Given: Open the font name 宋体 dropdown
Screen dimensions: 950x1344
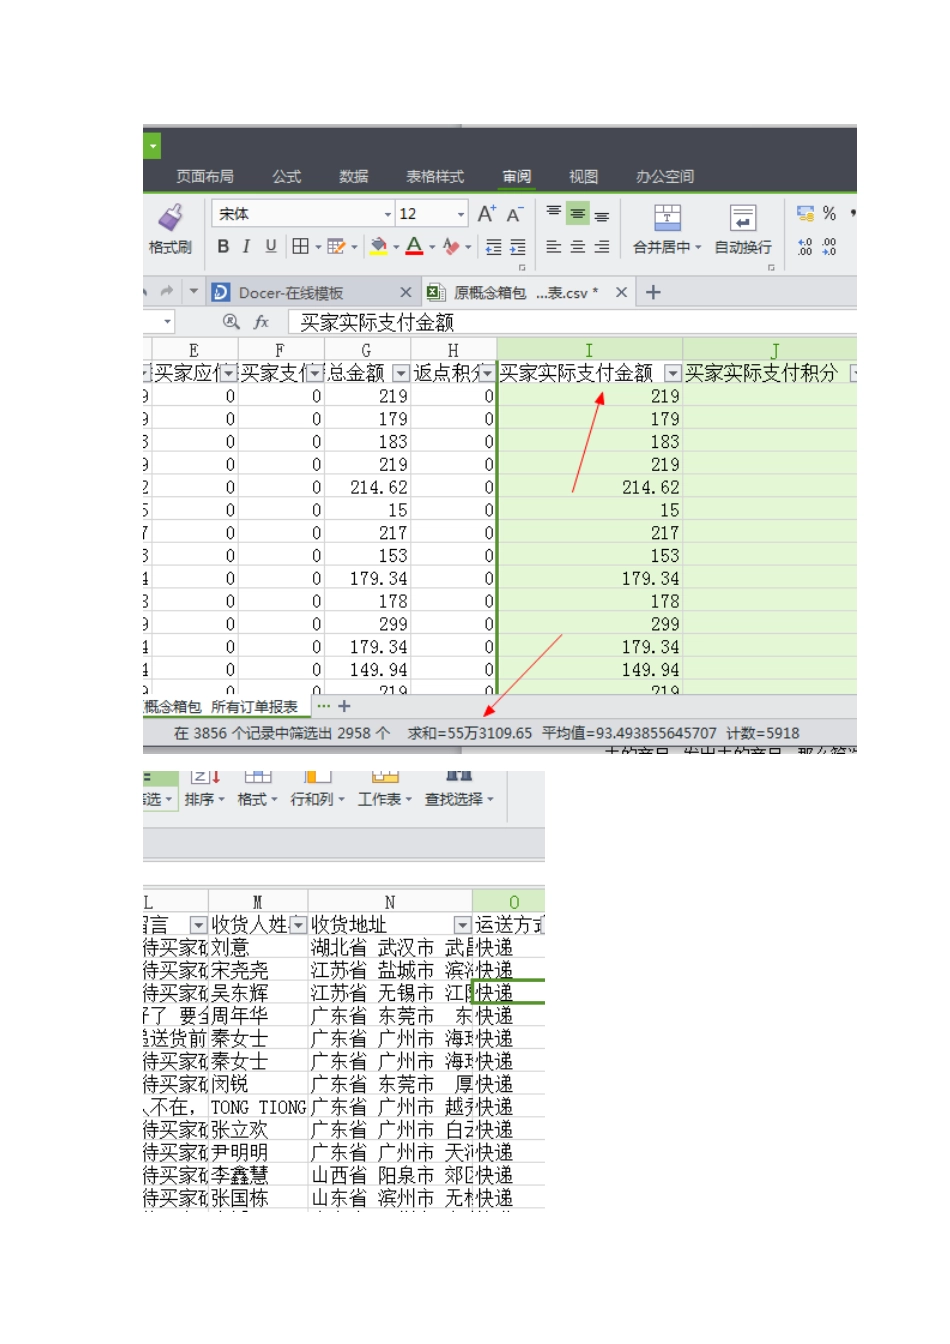Looking at the screenshot, I should (388, 214).
